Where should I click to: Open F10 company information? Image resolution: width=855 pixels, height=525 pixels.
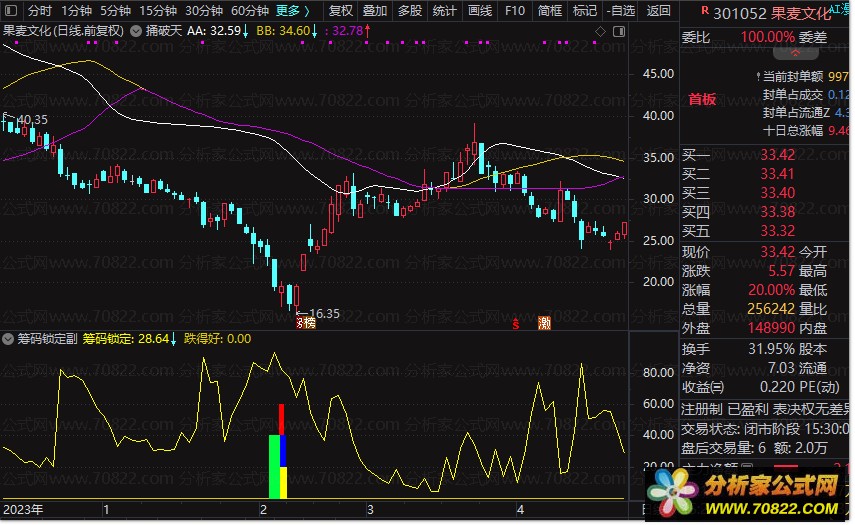point(515,10)
